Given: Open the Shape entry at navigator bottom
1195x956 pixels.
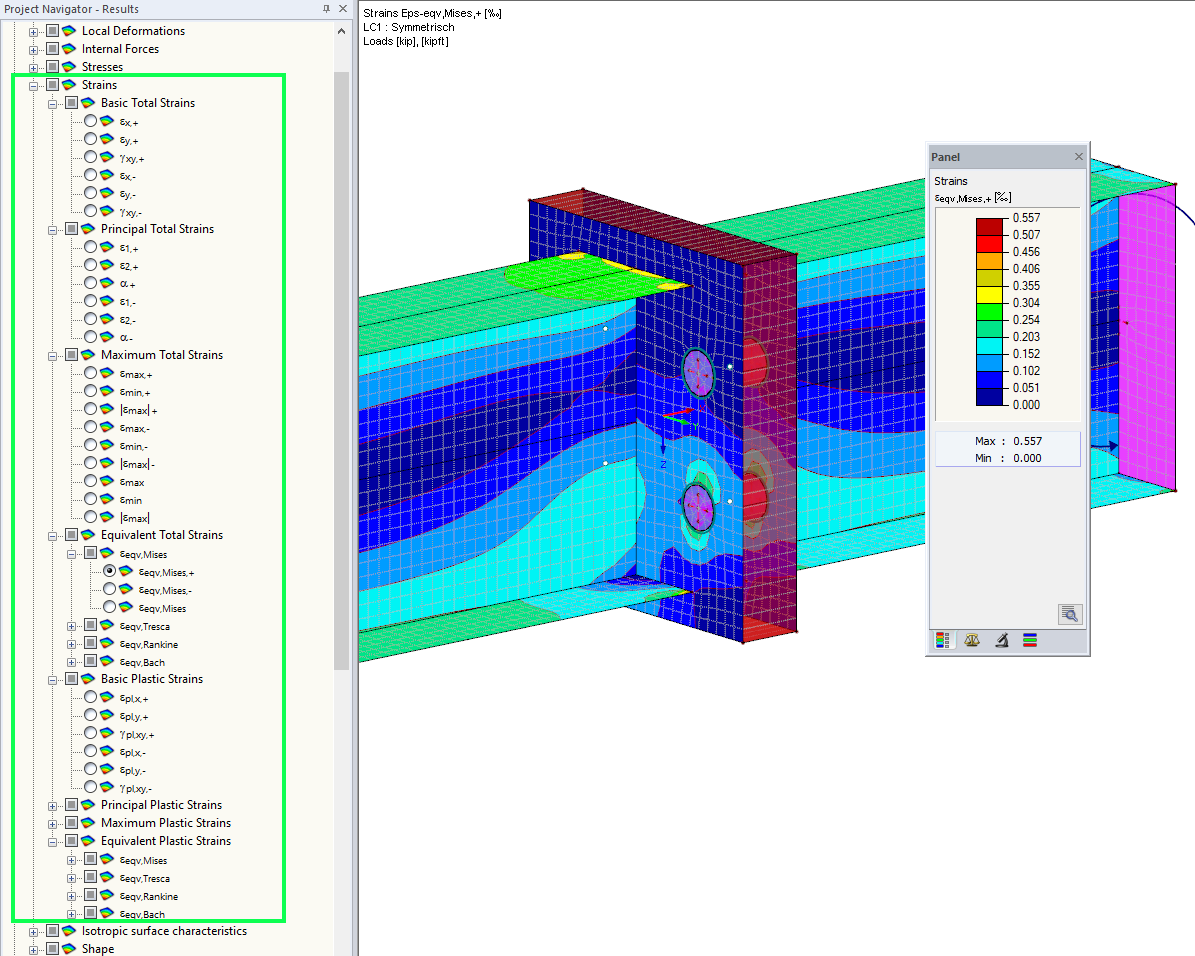Looking at the screenshot, I should 96,948.
